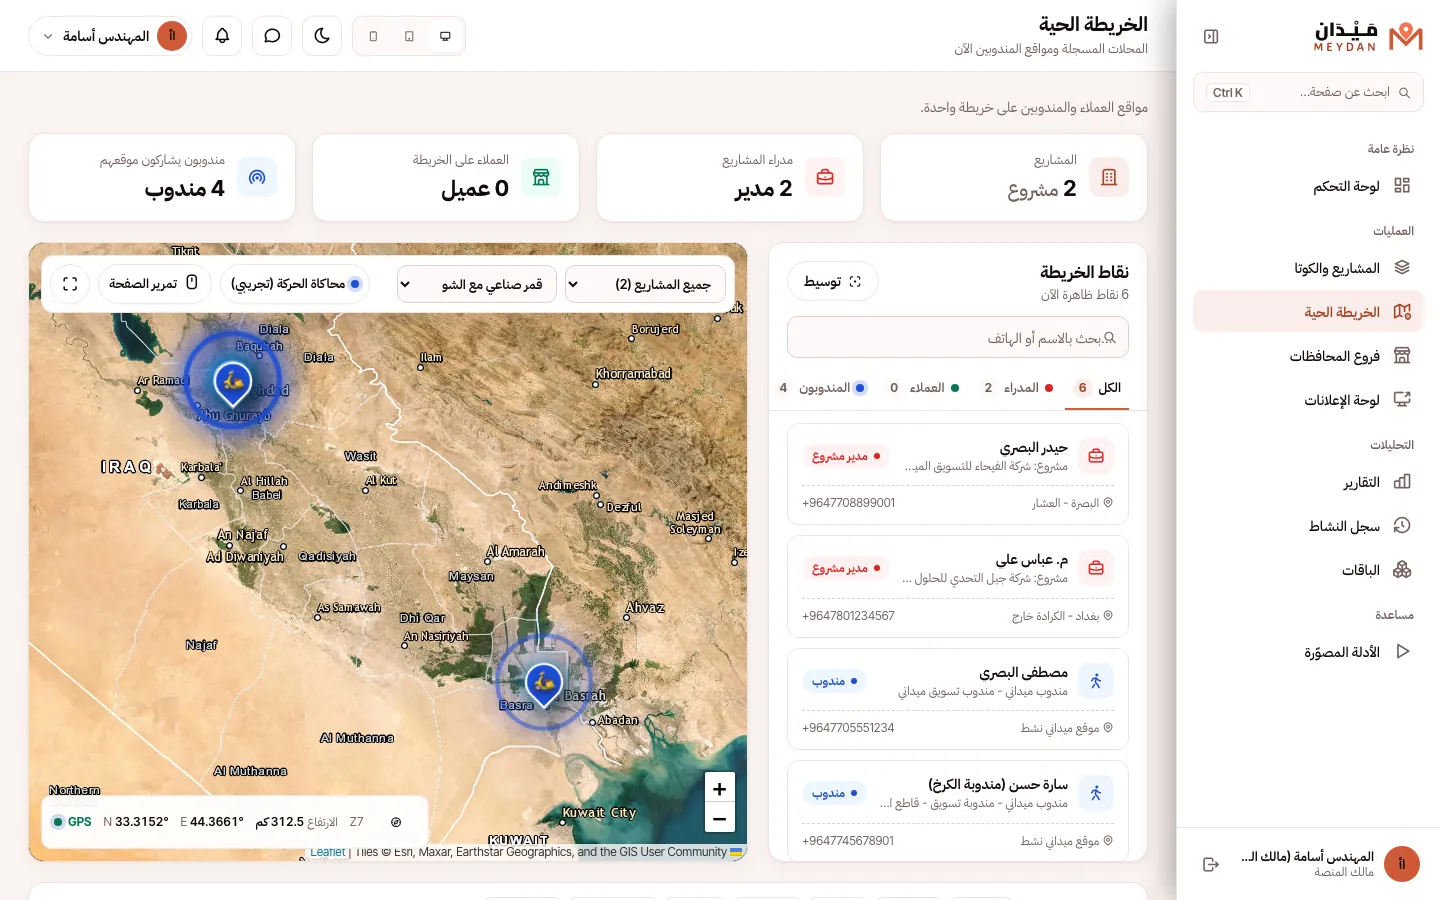
Task: Open قمر صناعي مع الشو map style dropdown
Action: pos(477,284)
